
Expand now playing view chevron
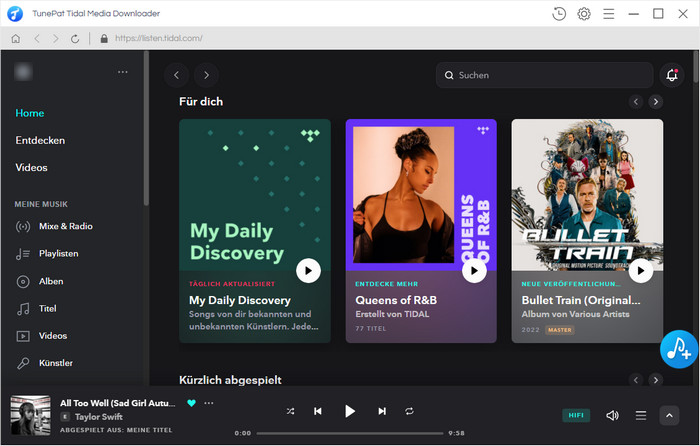[x=669, y=416]
